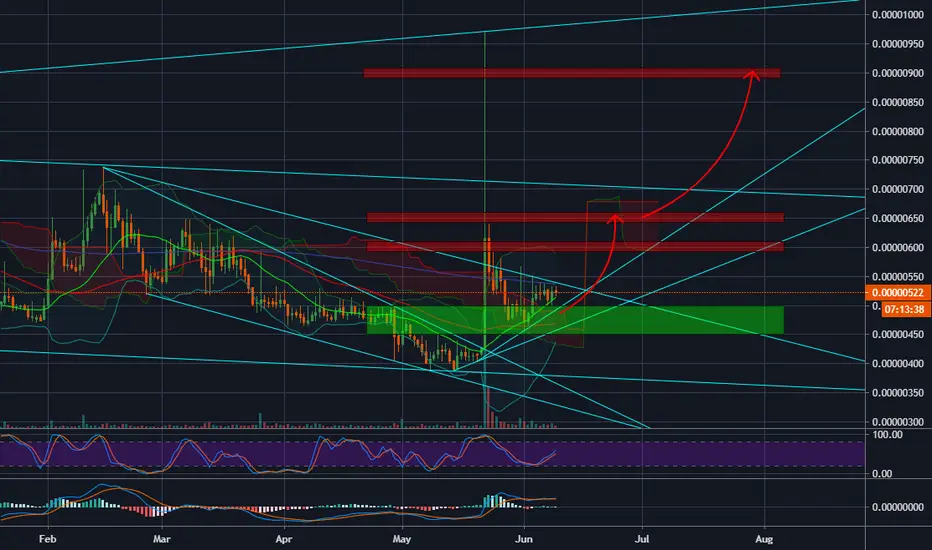Image resolution: width=932 pixels, height=550 pixels.
Task: Click the 0.00000400 price axis label
Action: point(898,363)
